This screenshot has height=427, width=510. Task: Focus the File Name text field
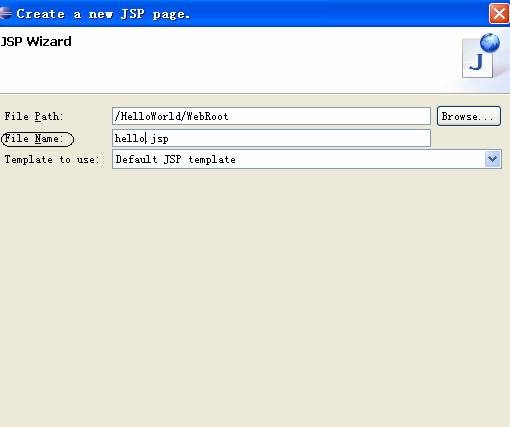click(271, 138)
